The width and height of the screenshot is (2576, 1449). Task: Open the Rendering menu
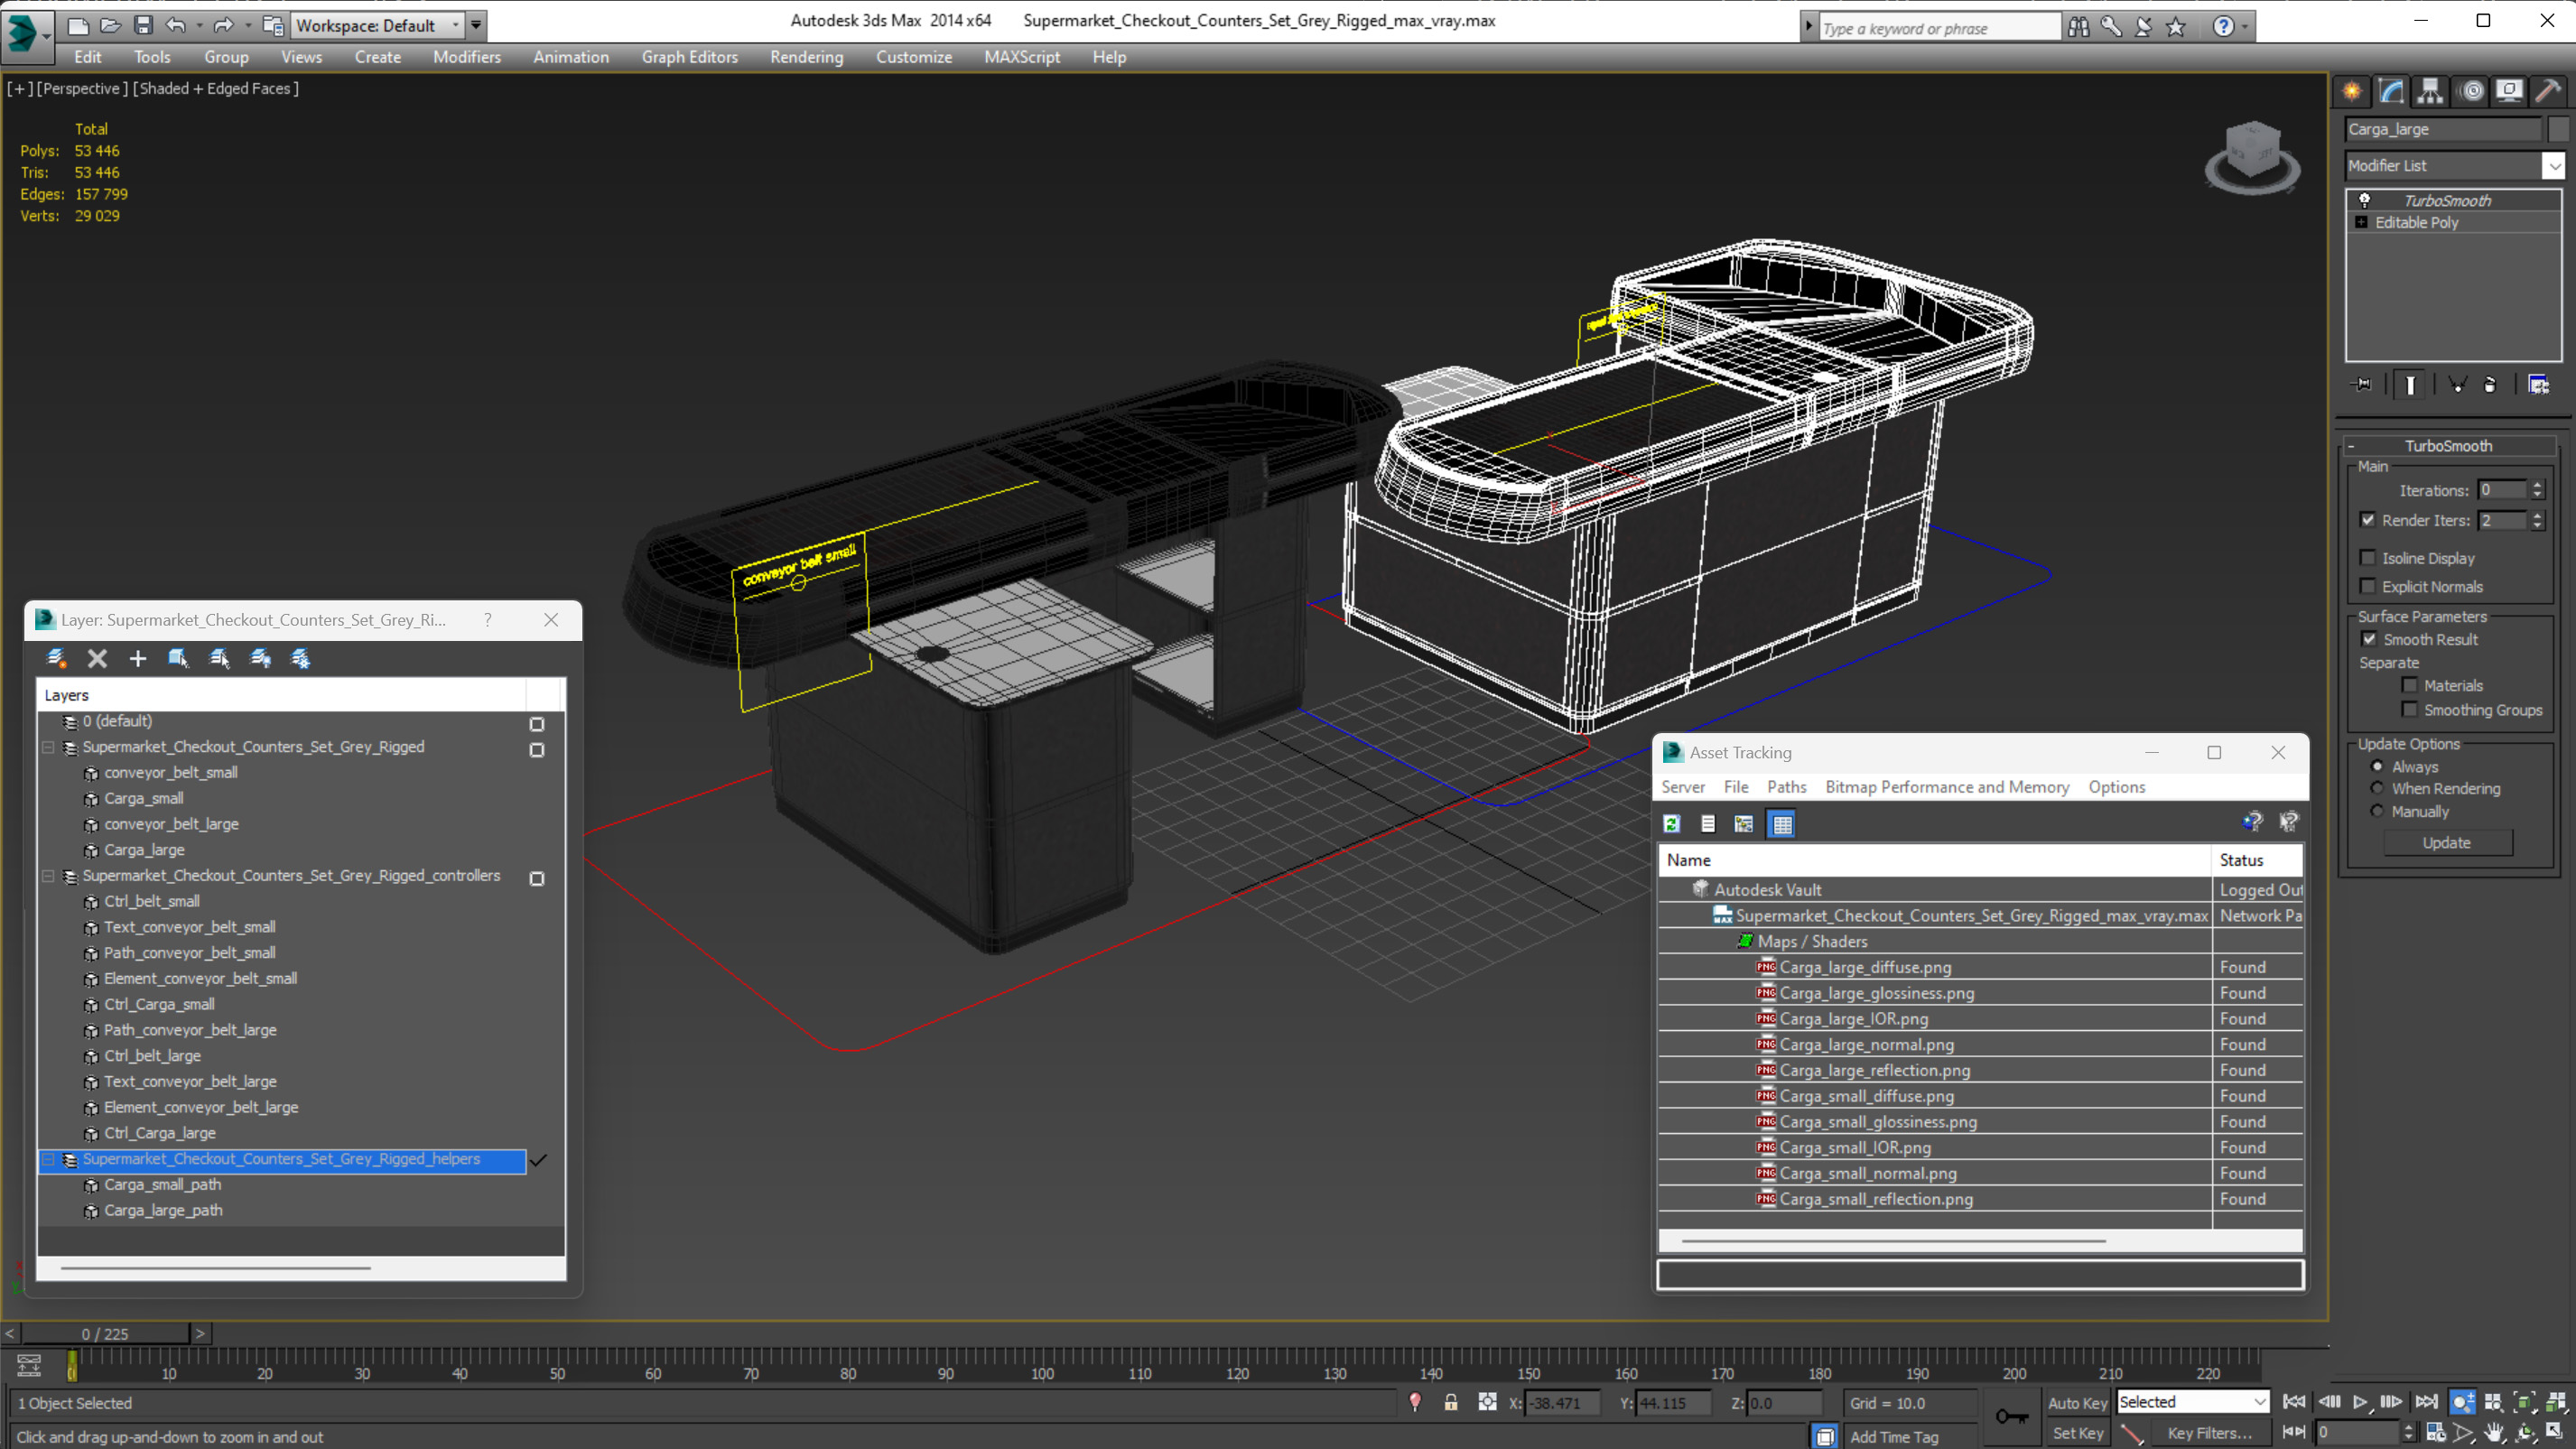(x=806, y=57)
